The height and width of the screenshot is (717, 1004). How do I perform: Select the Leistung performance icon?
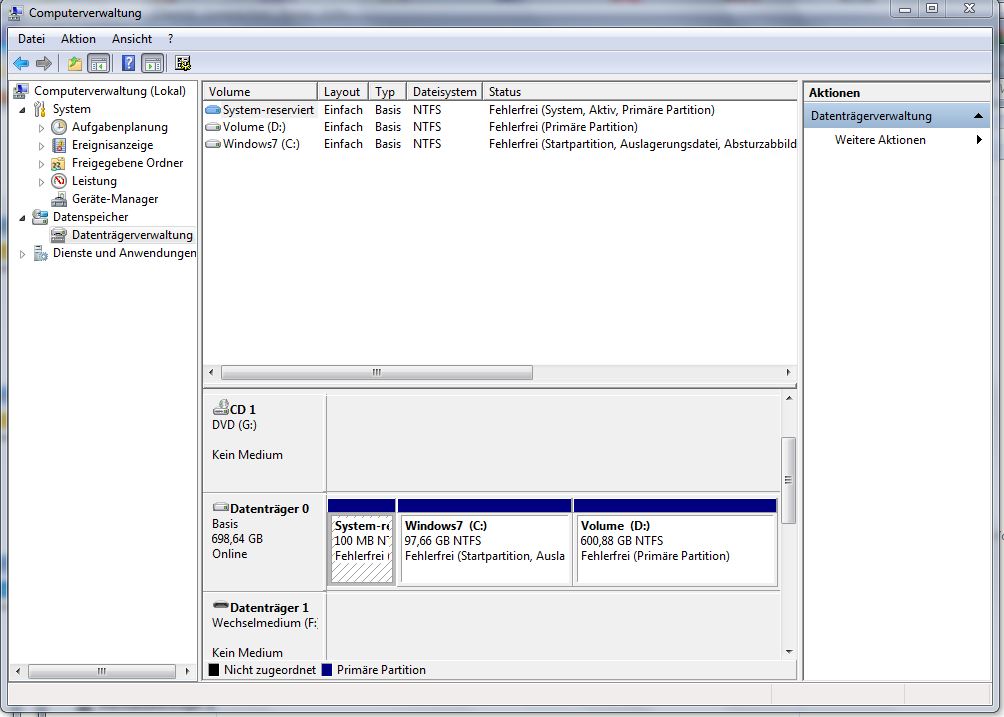click(59, 181)
